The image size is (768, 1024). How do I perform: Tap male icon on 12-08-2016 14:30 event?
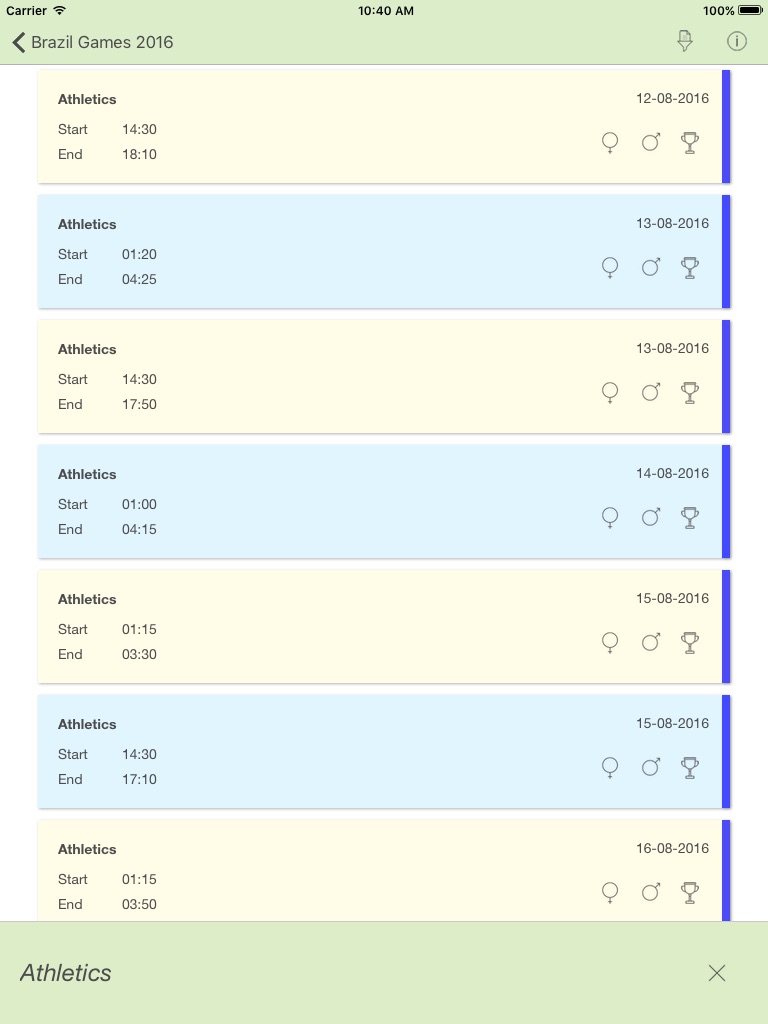[x=651, y=142]
